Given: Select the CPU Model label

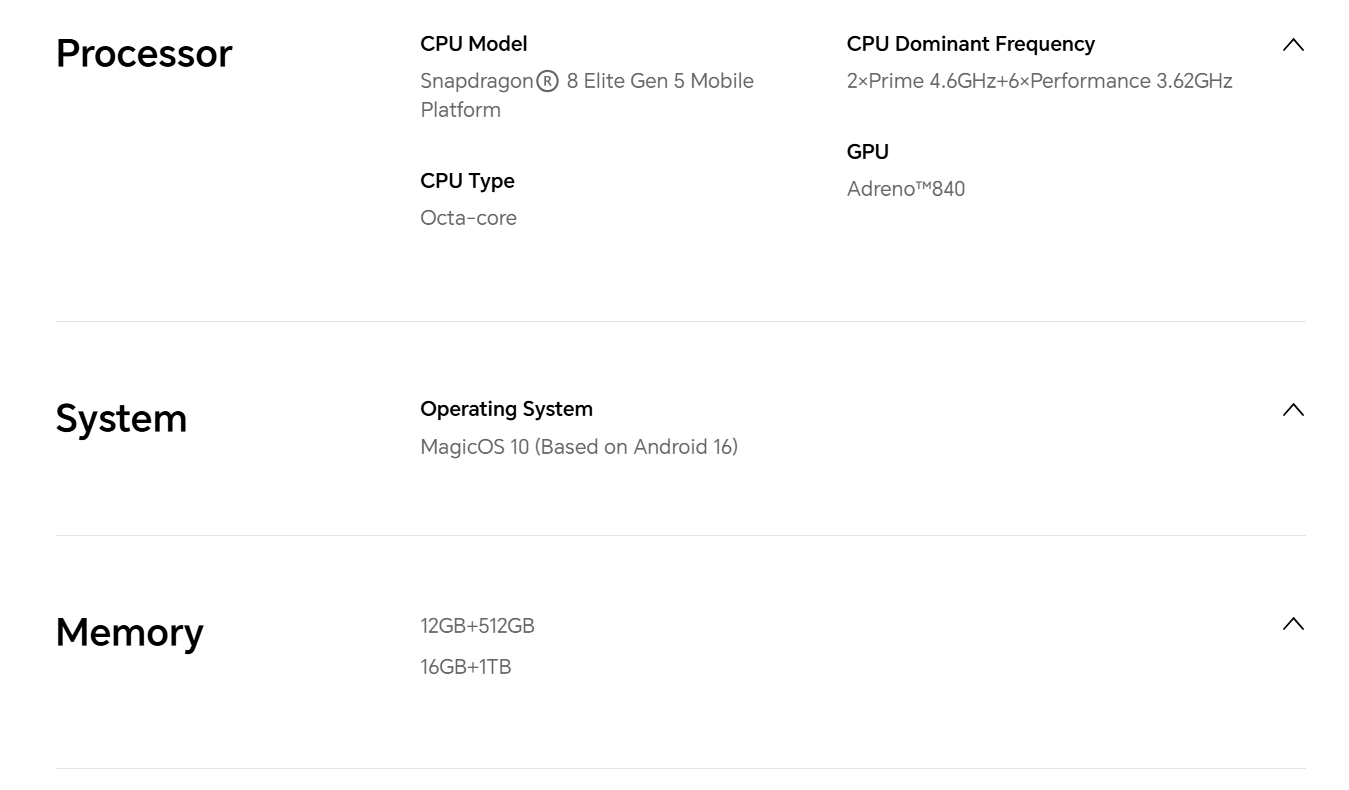Looking at the screenshot, I should (x=474, y=44).
